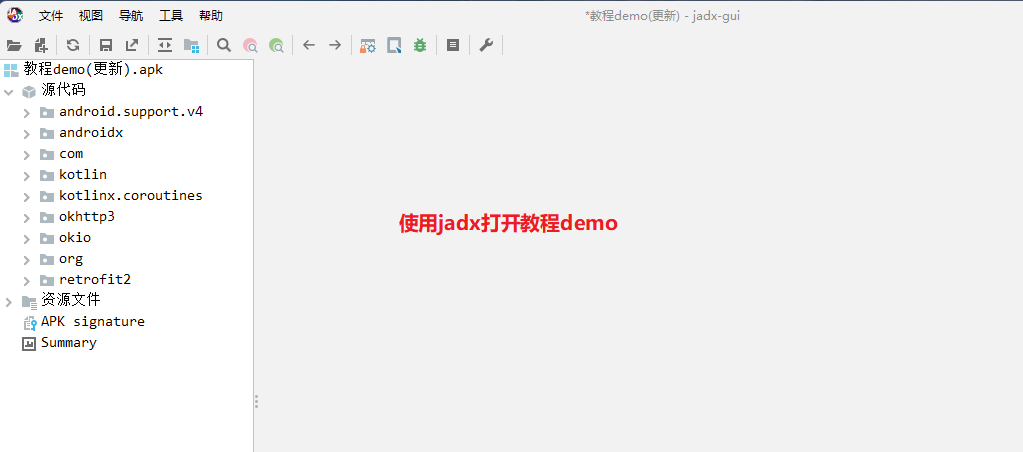The image size is (1023, 452).
Task: Go back with left arrow icon
Action: [x=309, y=45]
